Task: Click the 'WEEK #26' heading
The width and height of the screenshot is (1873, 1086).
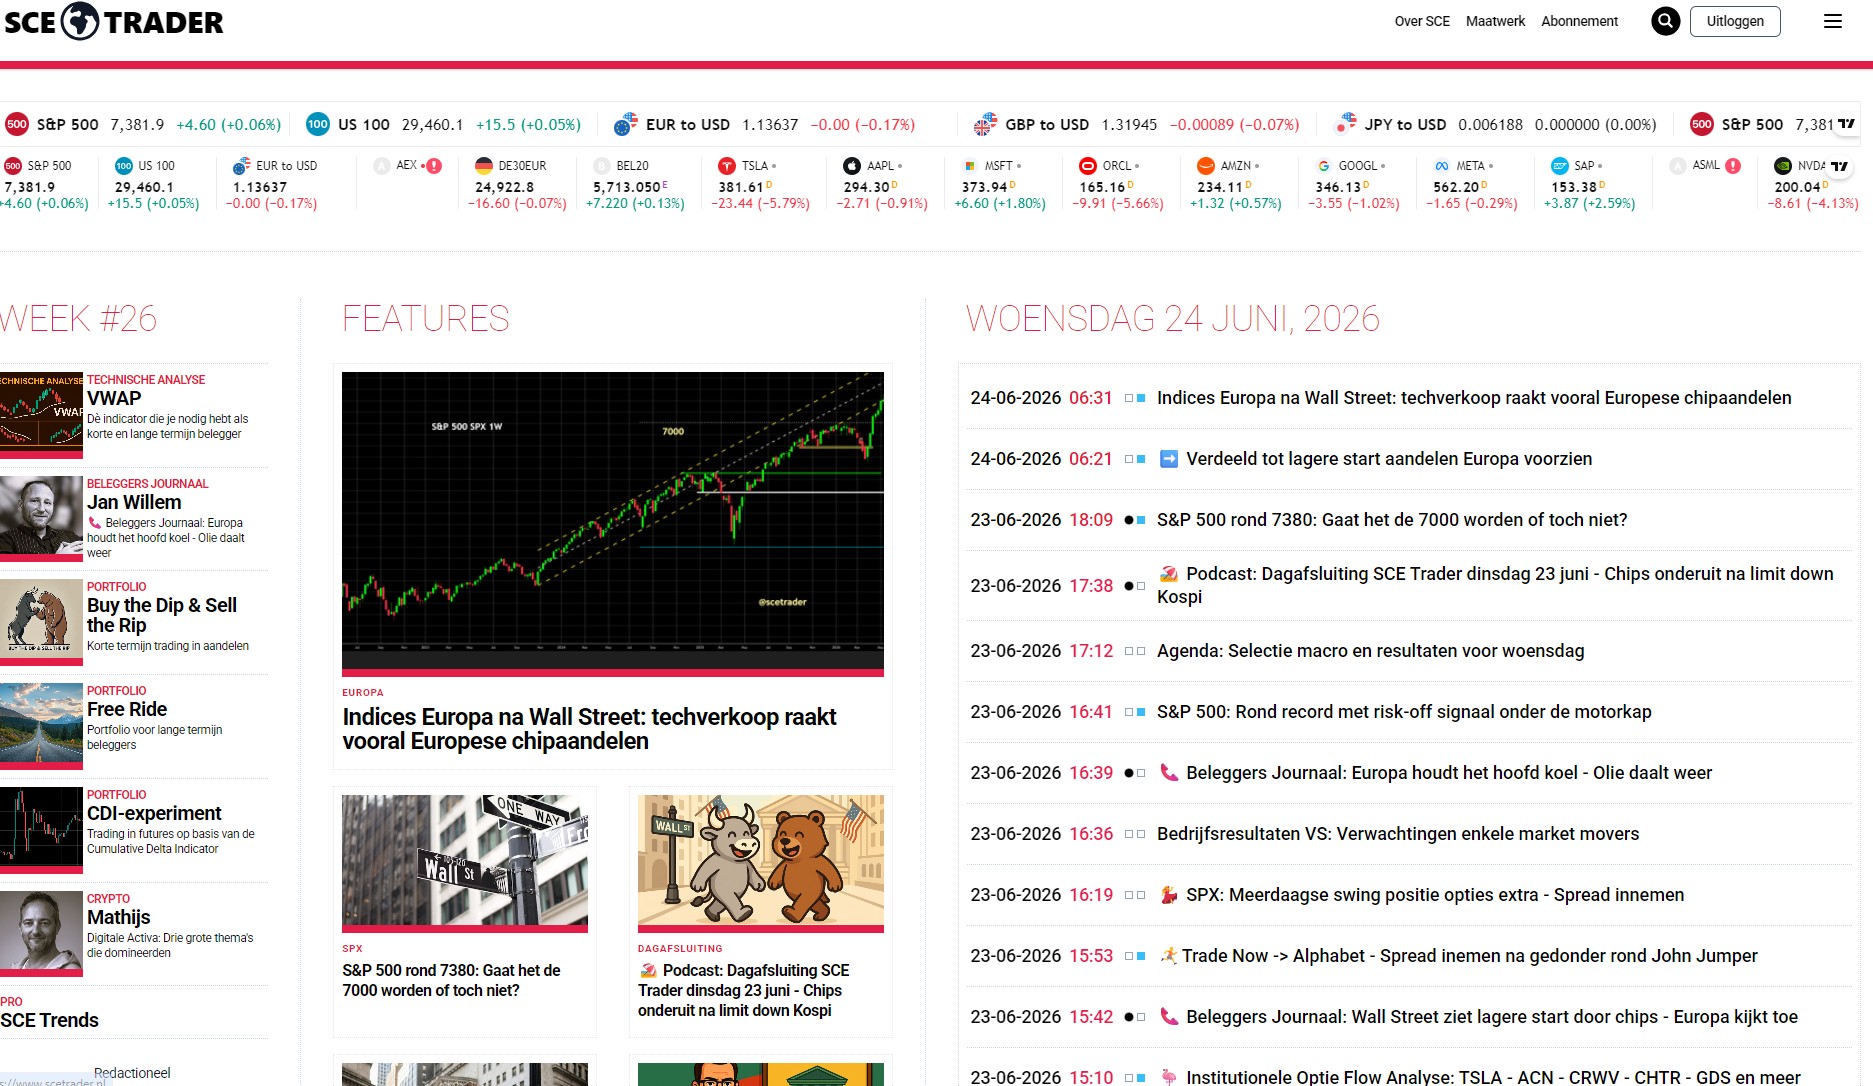Action: tap(78, 319)
